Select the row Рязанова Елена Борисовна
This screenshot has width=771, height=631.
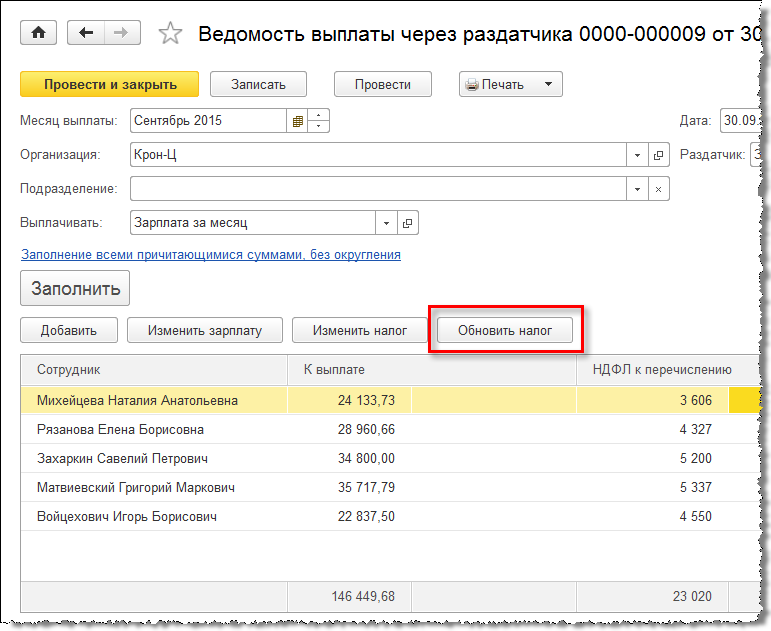tap(120, 430)
